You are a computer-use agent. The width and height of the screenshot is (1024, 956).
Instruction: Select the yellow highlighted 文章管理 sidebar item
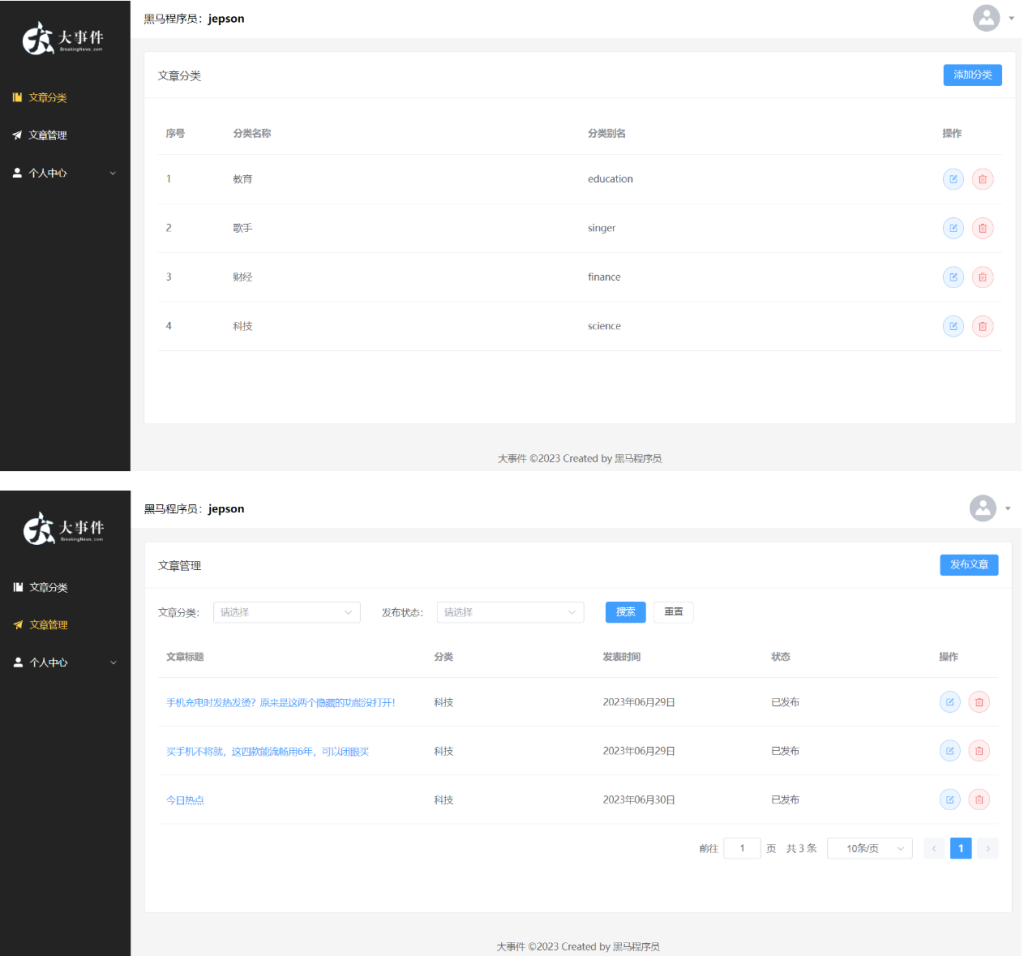48,625
